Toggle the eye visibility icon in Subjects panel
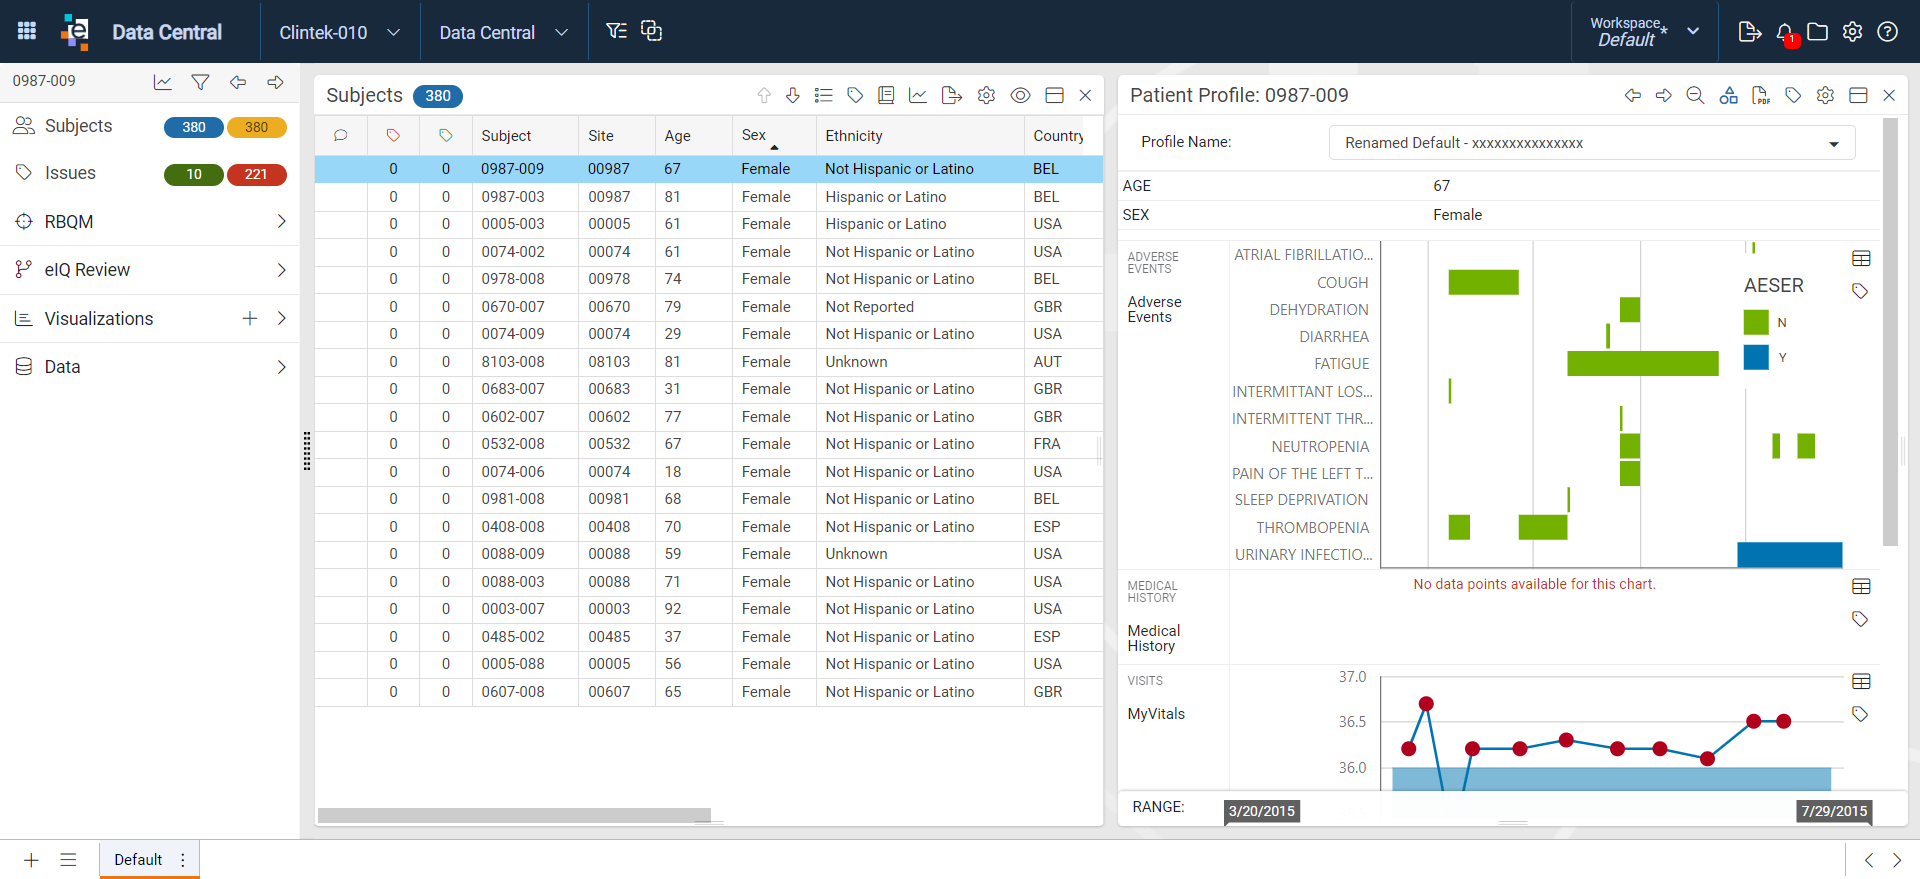 point(1020,95)
